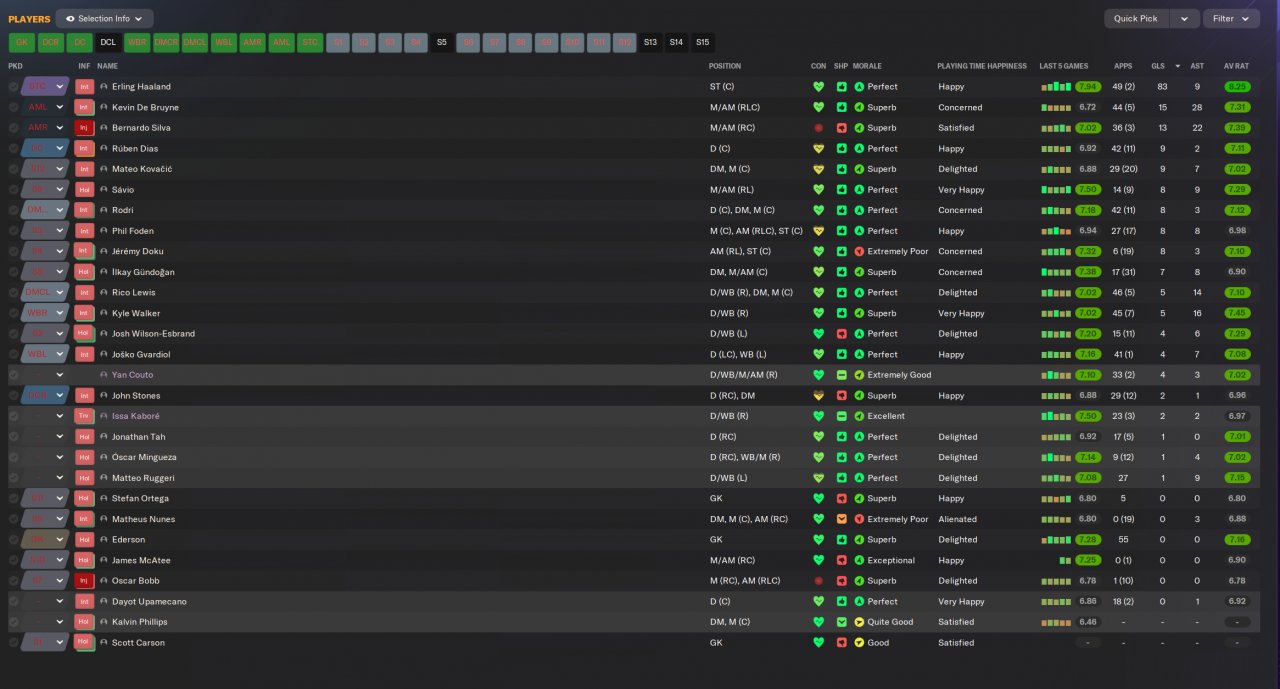Click the condition heart icon for Erling Haaland

(x=819, y=87)
